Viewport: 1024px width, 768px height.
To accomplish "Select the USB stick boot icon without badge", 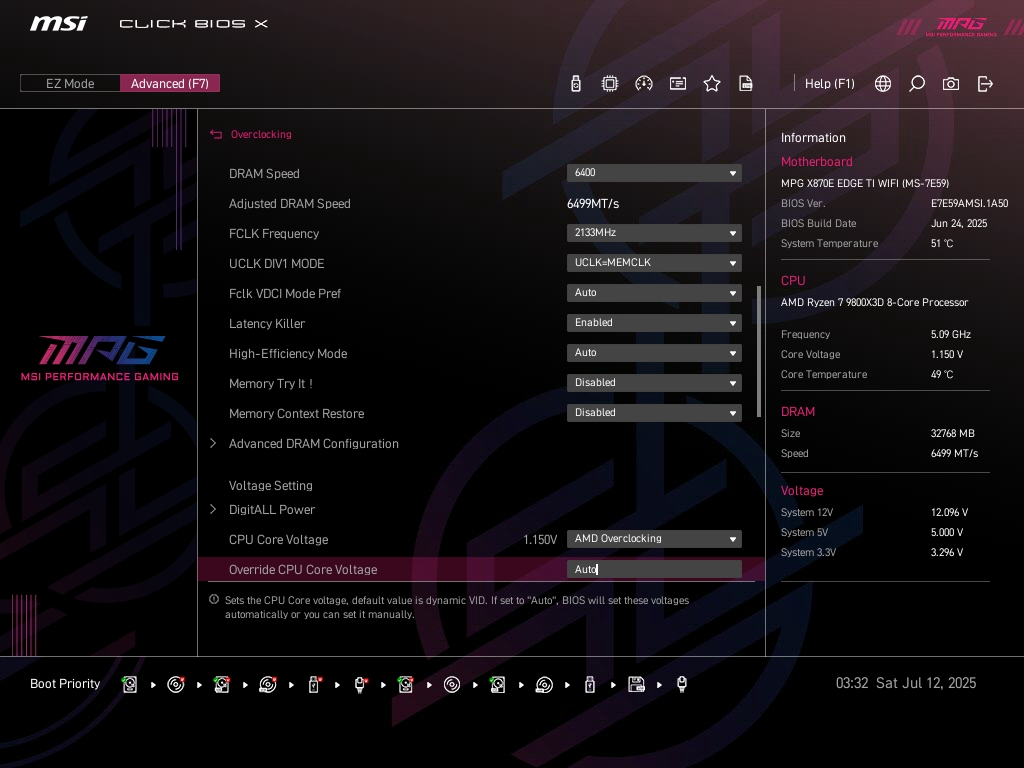I will 590,684.
